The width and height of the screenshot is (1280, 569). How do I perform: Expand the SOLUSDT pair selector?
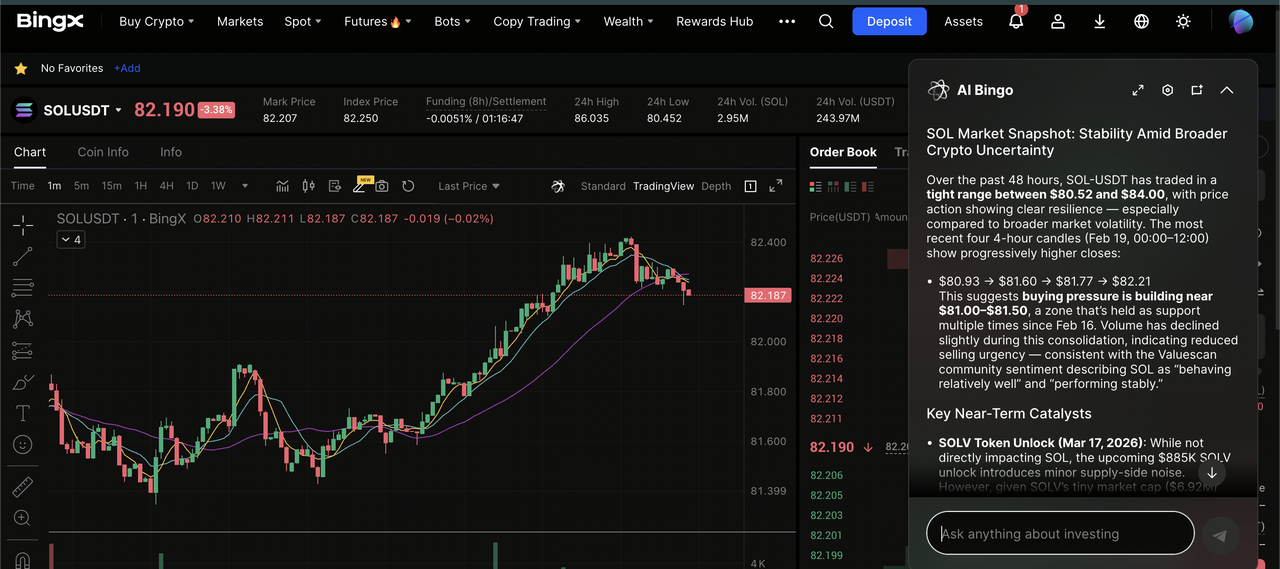tap(118, 110)
